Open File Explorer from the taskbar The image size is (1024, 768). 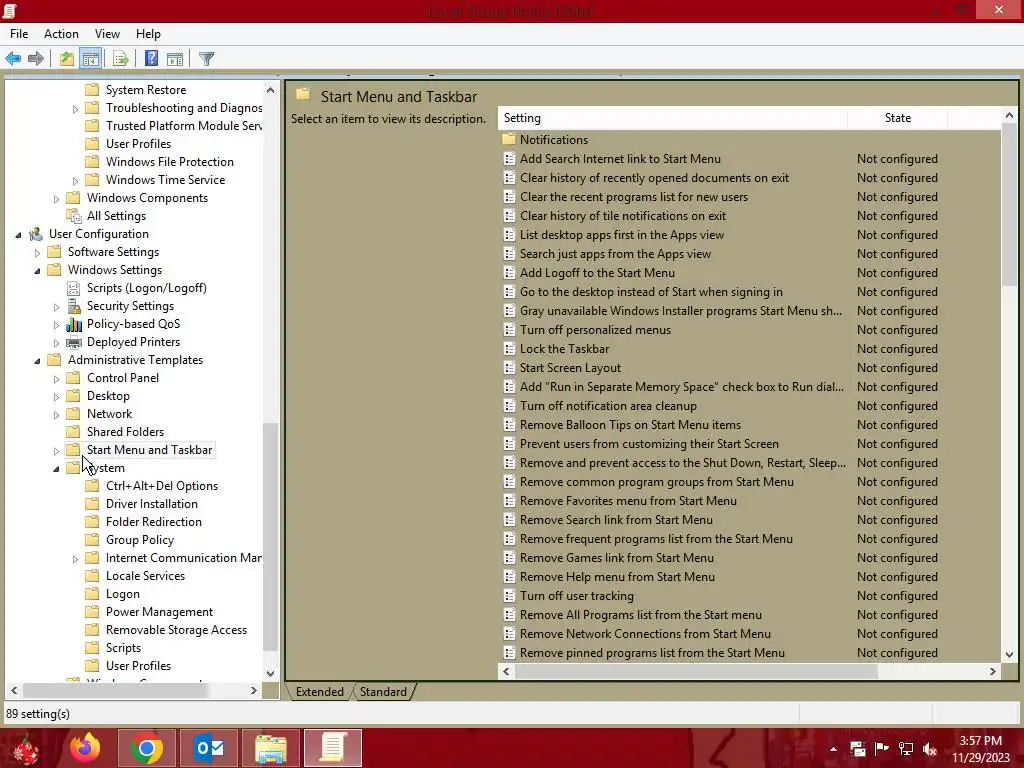click(x=271, y=748)
